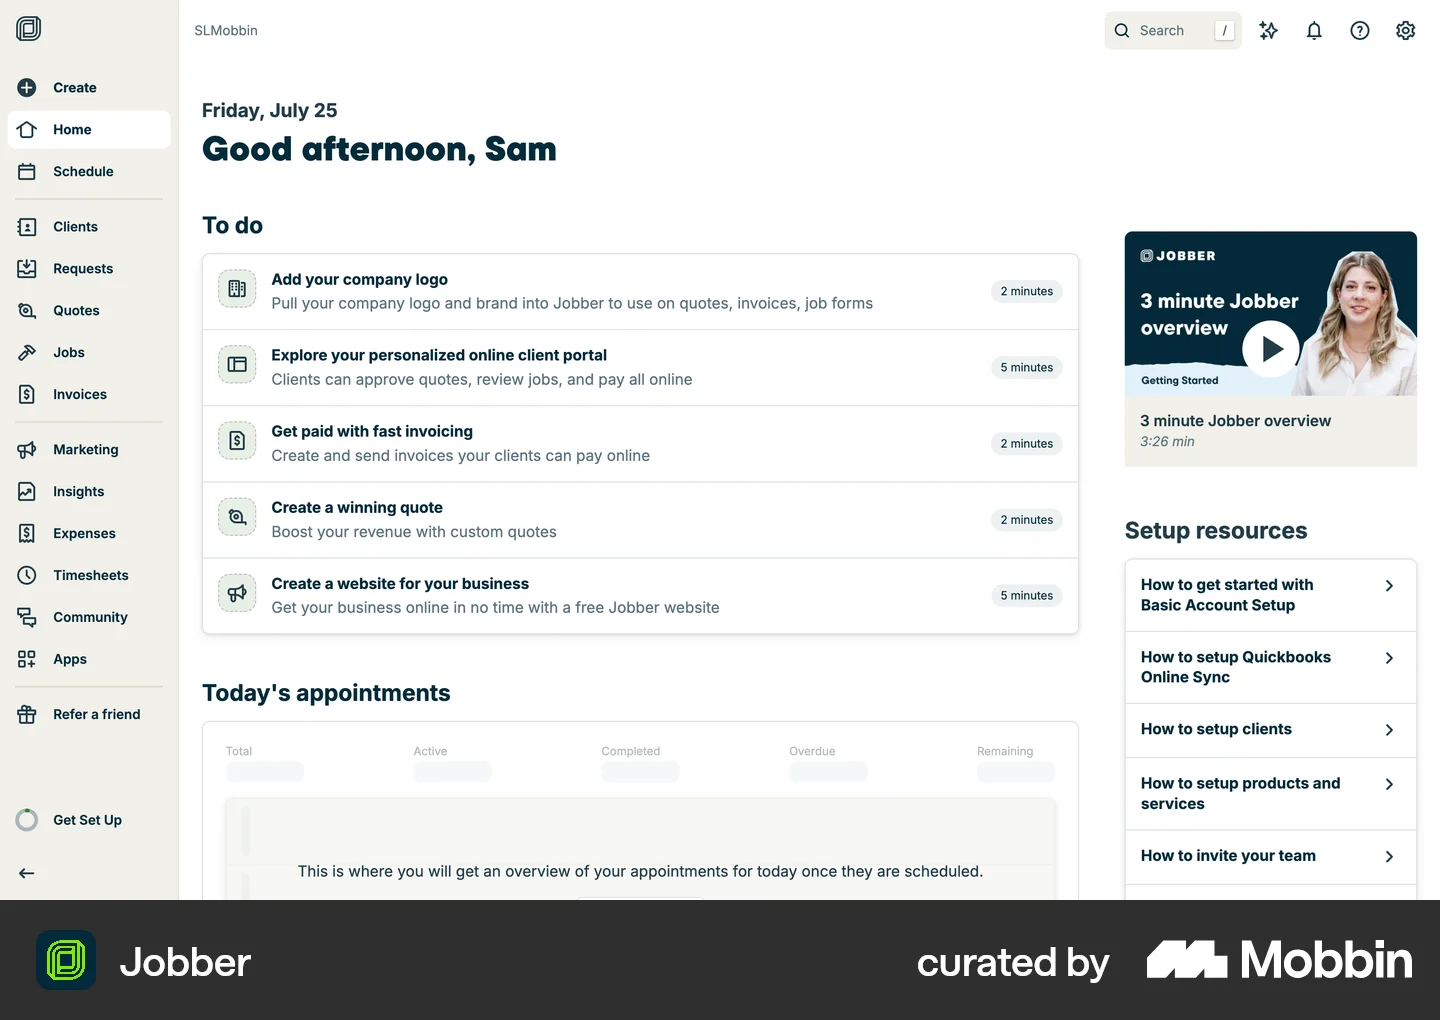Open the notifications bell

1314,31
